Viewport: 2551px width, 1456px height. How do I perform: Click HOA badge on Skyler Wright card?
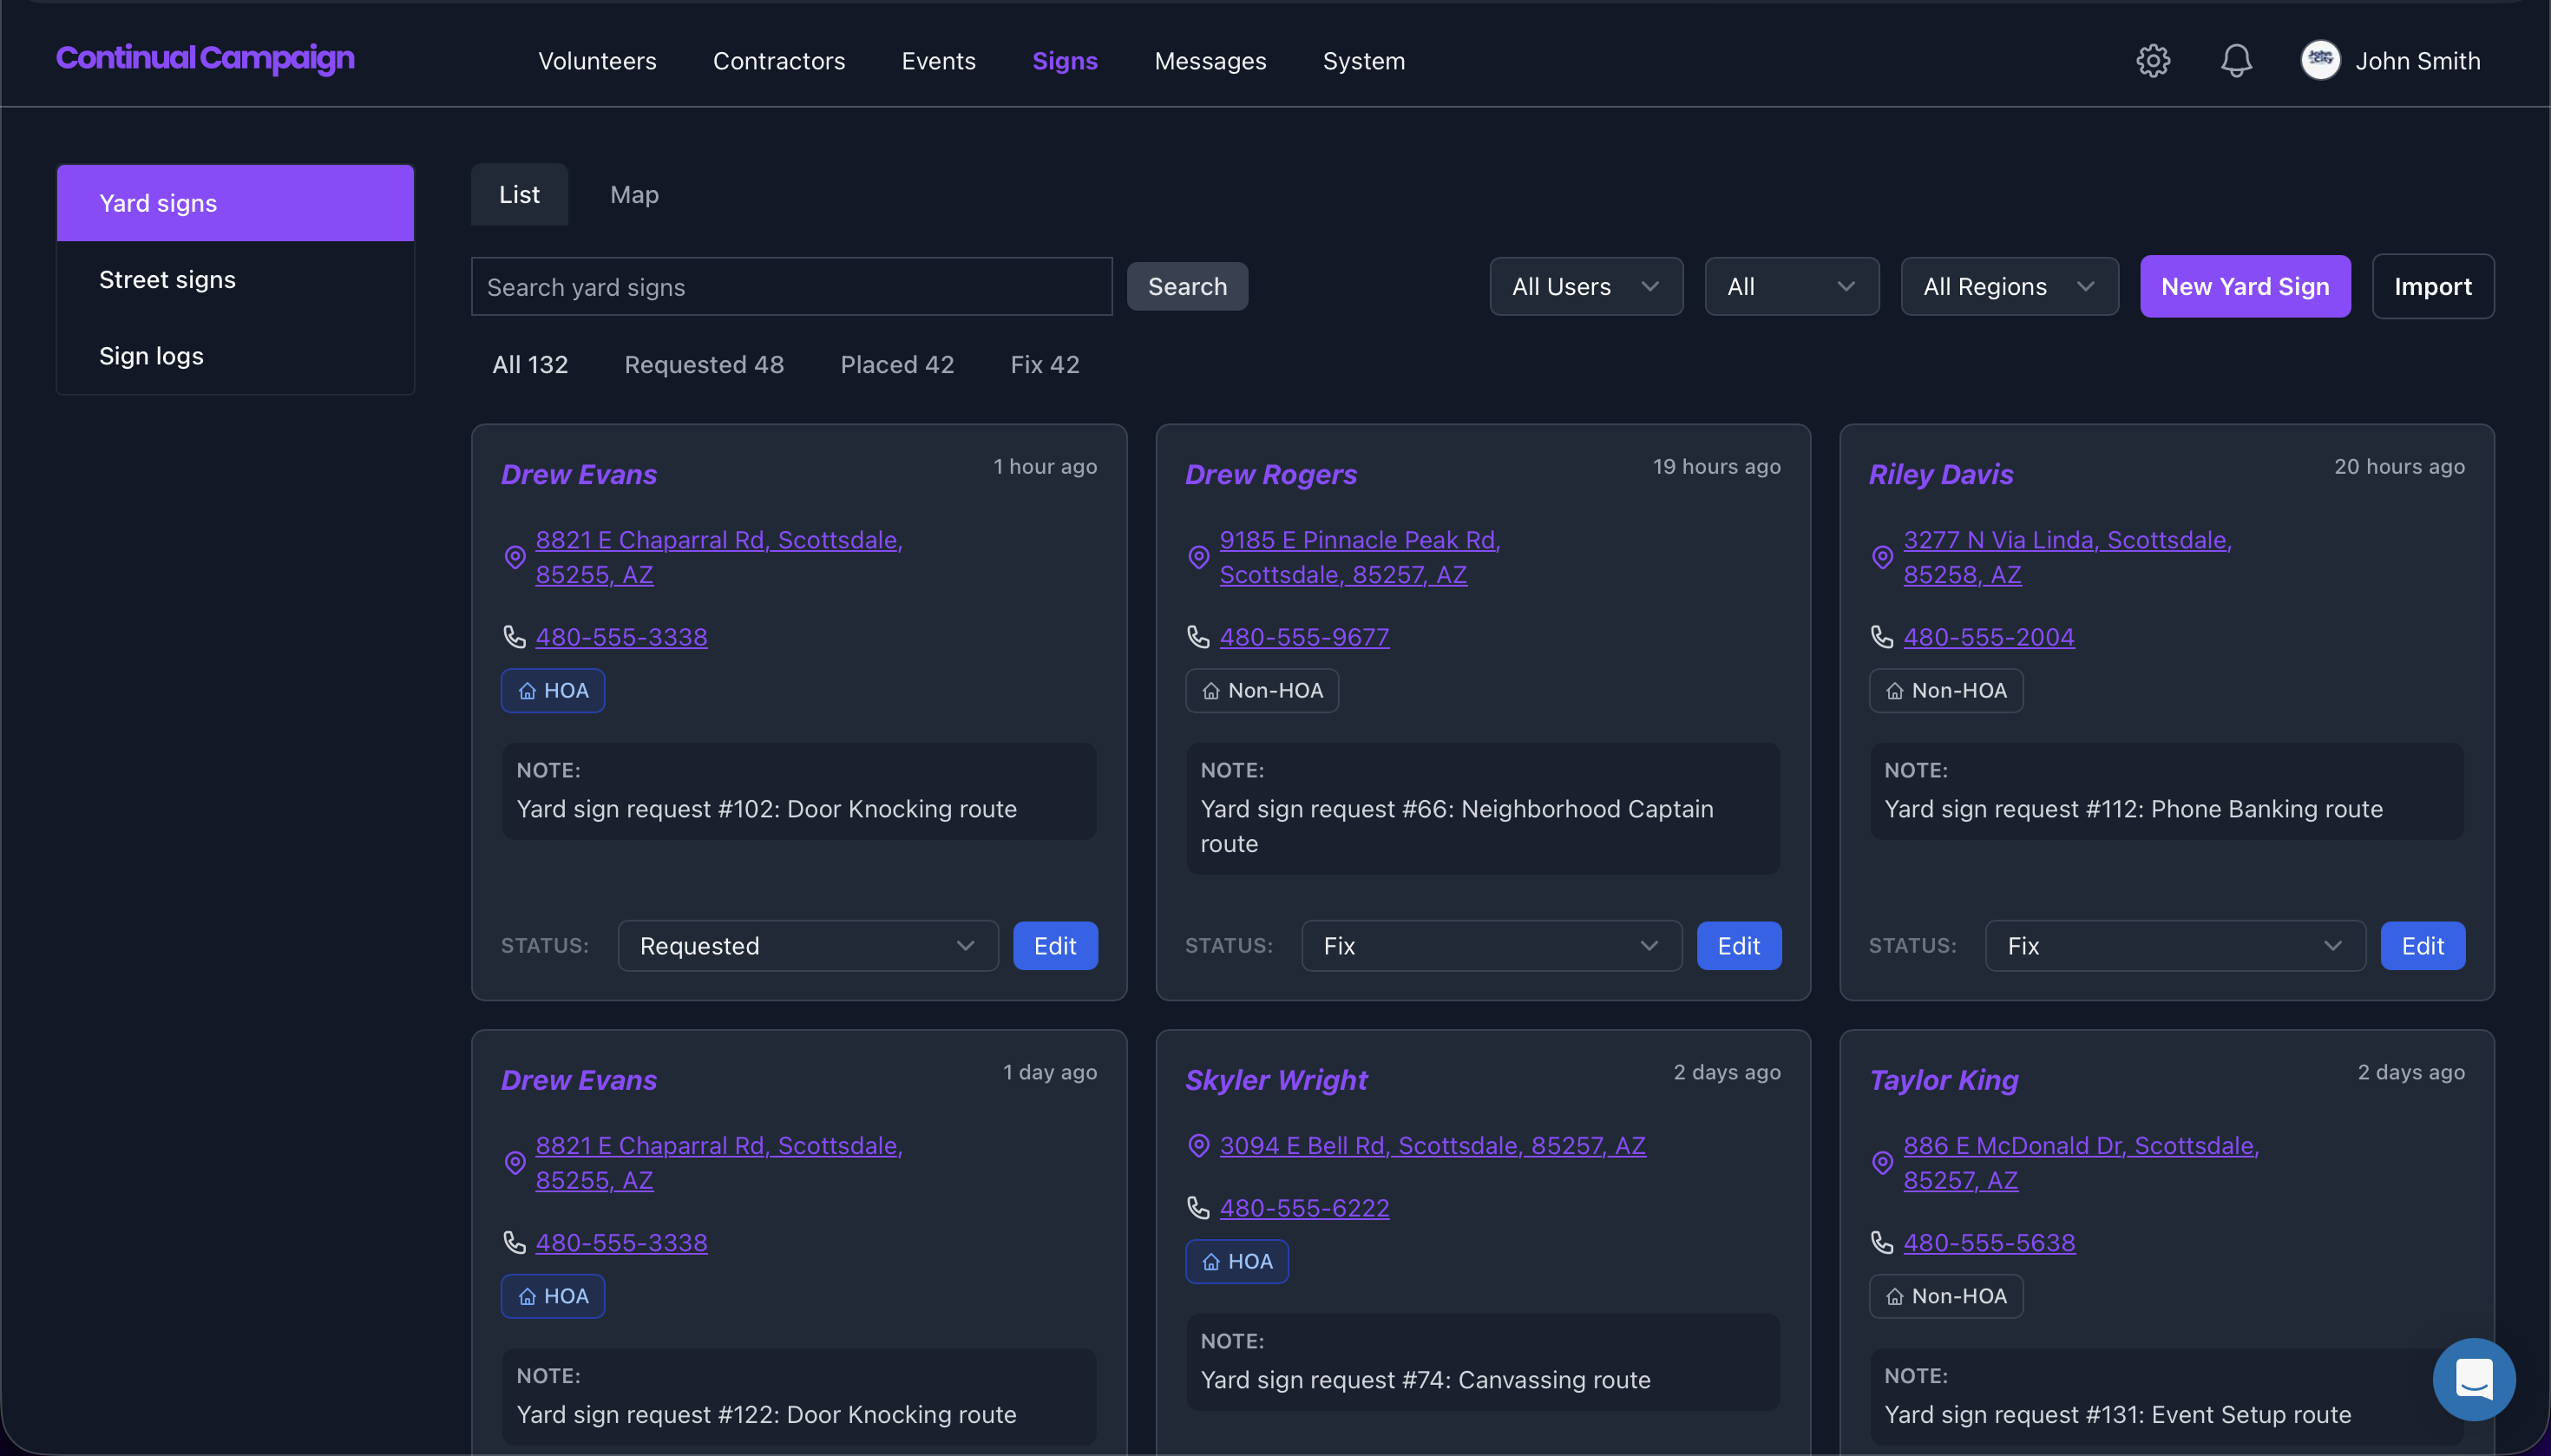click(1236, 1261)
